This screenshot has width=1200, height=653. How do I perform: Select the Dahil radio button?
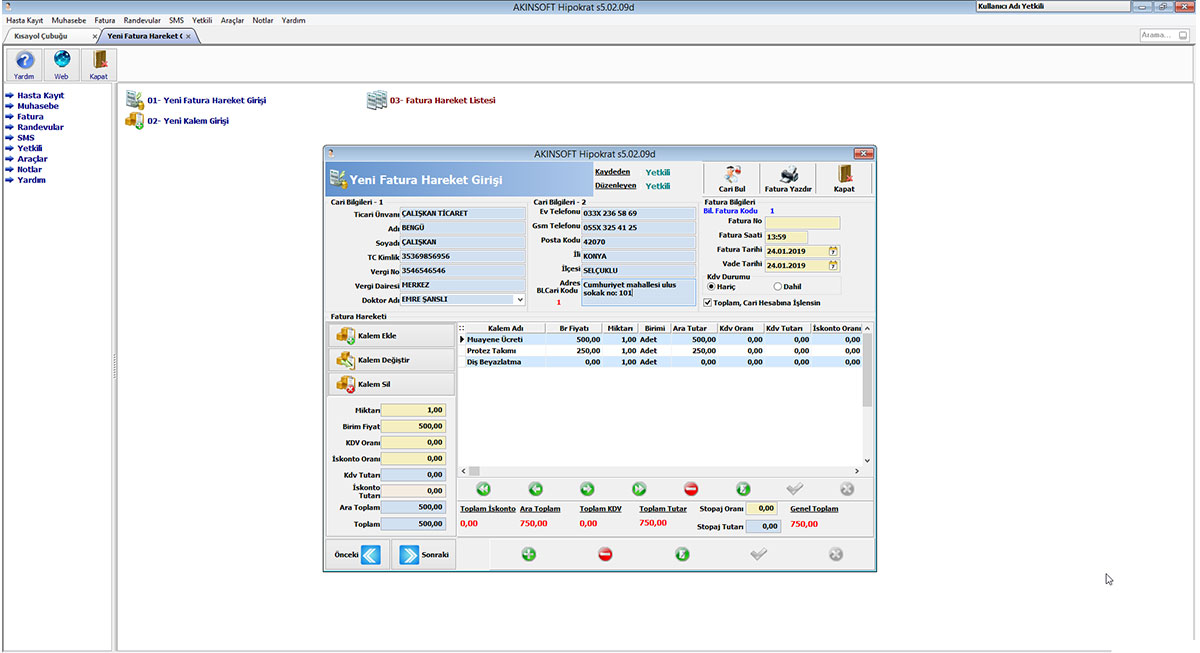point(777,285)
